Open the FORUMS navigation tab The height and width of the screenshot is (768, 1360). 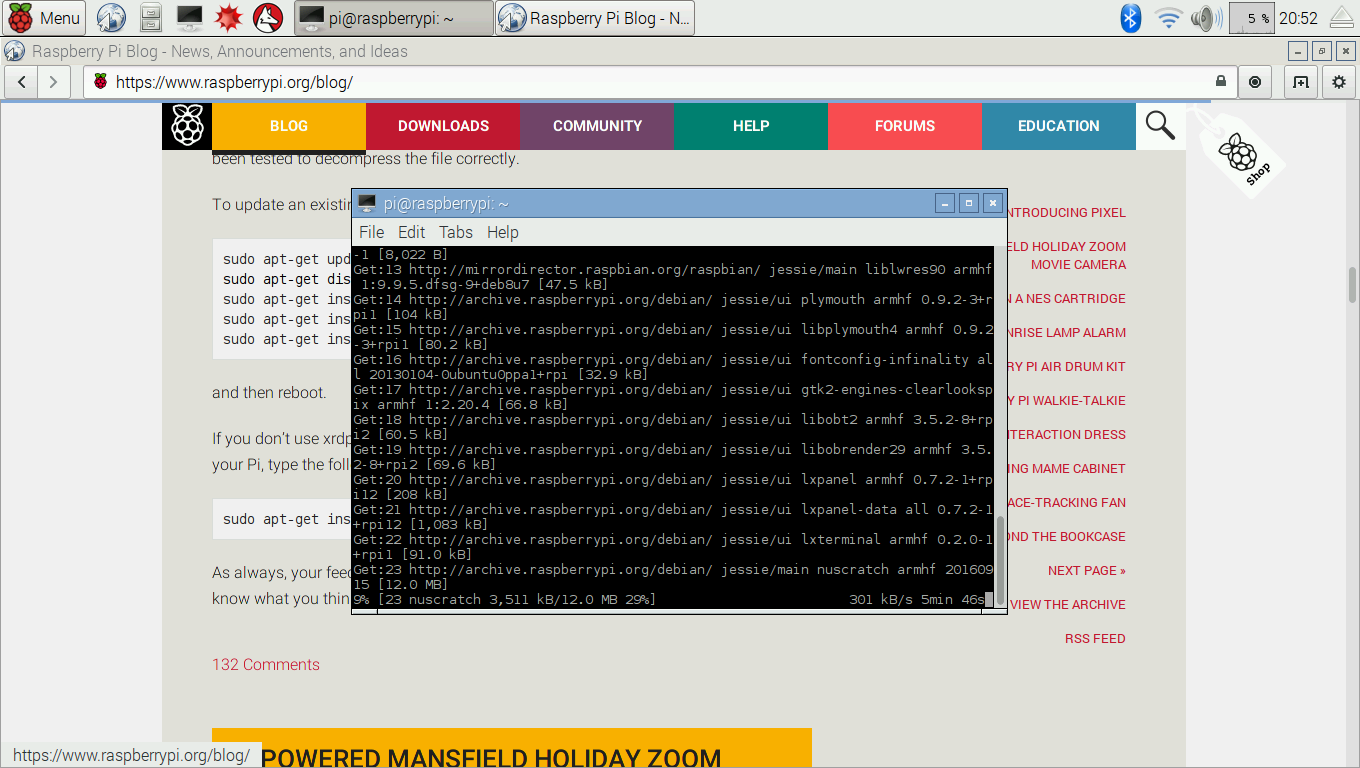[905, 126]
